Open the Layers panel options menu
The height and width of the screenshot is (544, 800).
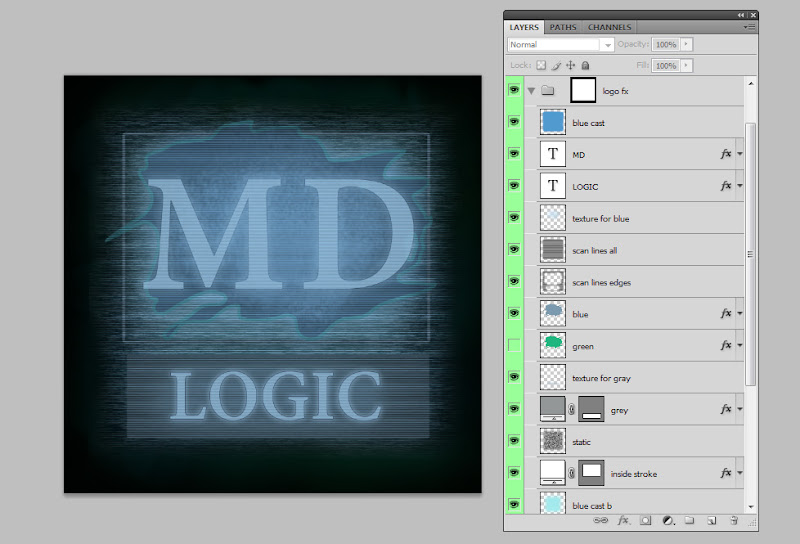coord(749,27)
